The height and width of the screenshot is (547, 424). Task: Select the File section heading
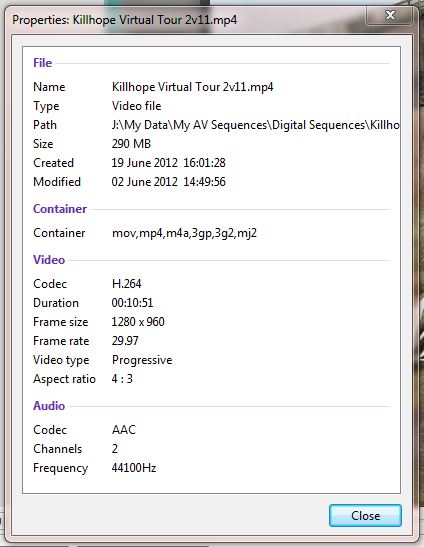click(x=43, y=63)
